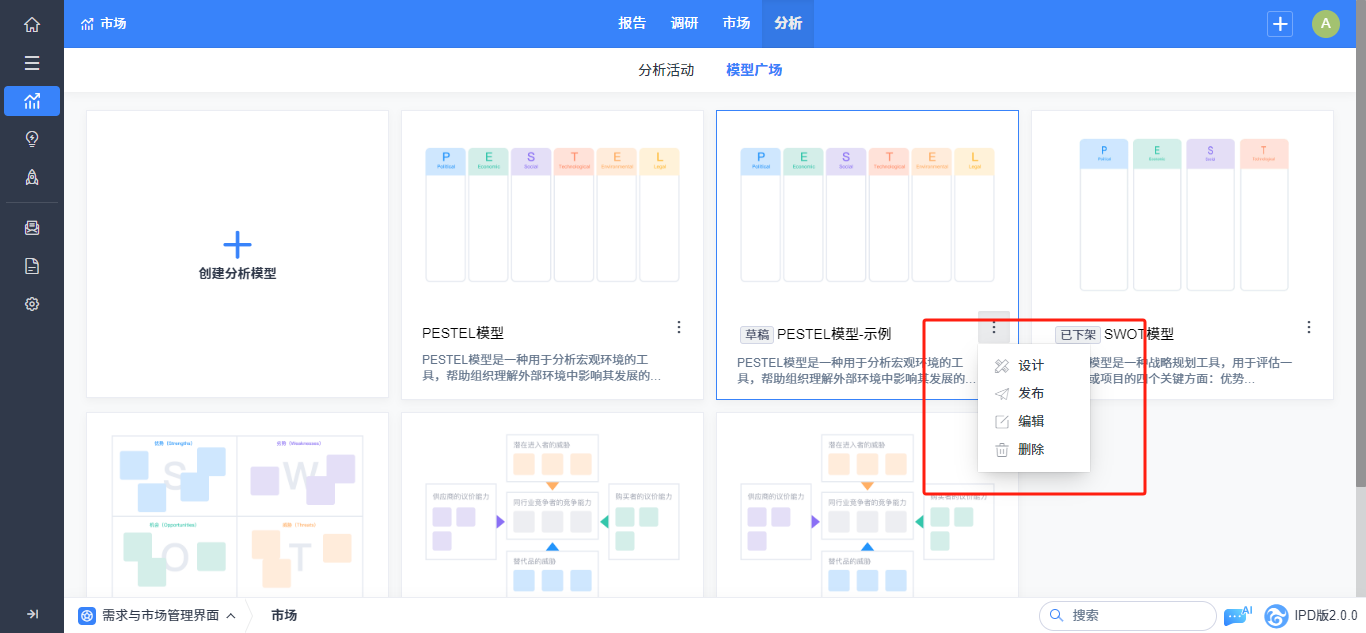Choose 发布 from the context menu
Screen dimensions: 1366x633
tap(1030, 394)
